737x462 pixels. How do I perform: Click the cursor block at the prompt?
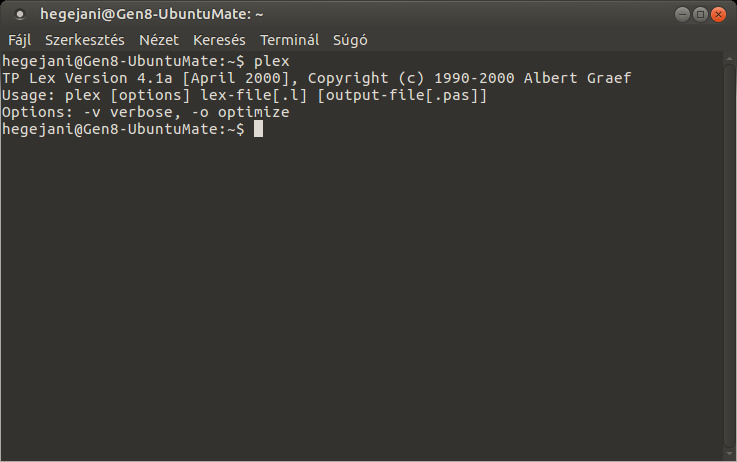pos(258,129)
